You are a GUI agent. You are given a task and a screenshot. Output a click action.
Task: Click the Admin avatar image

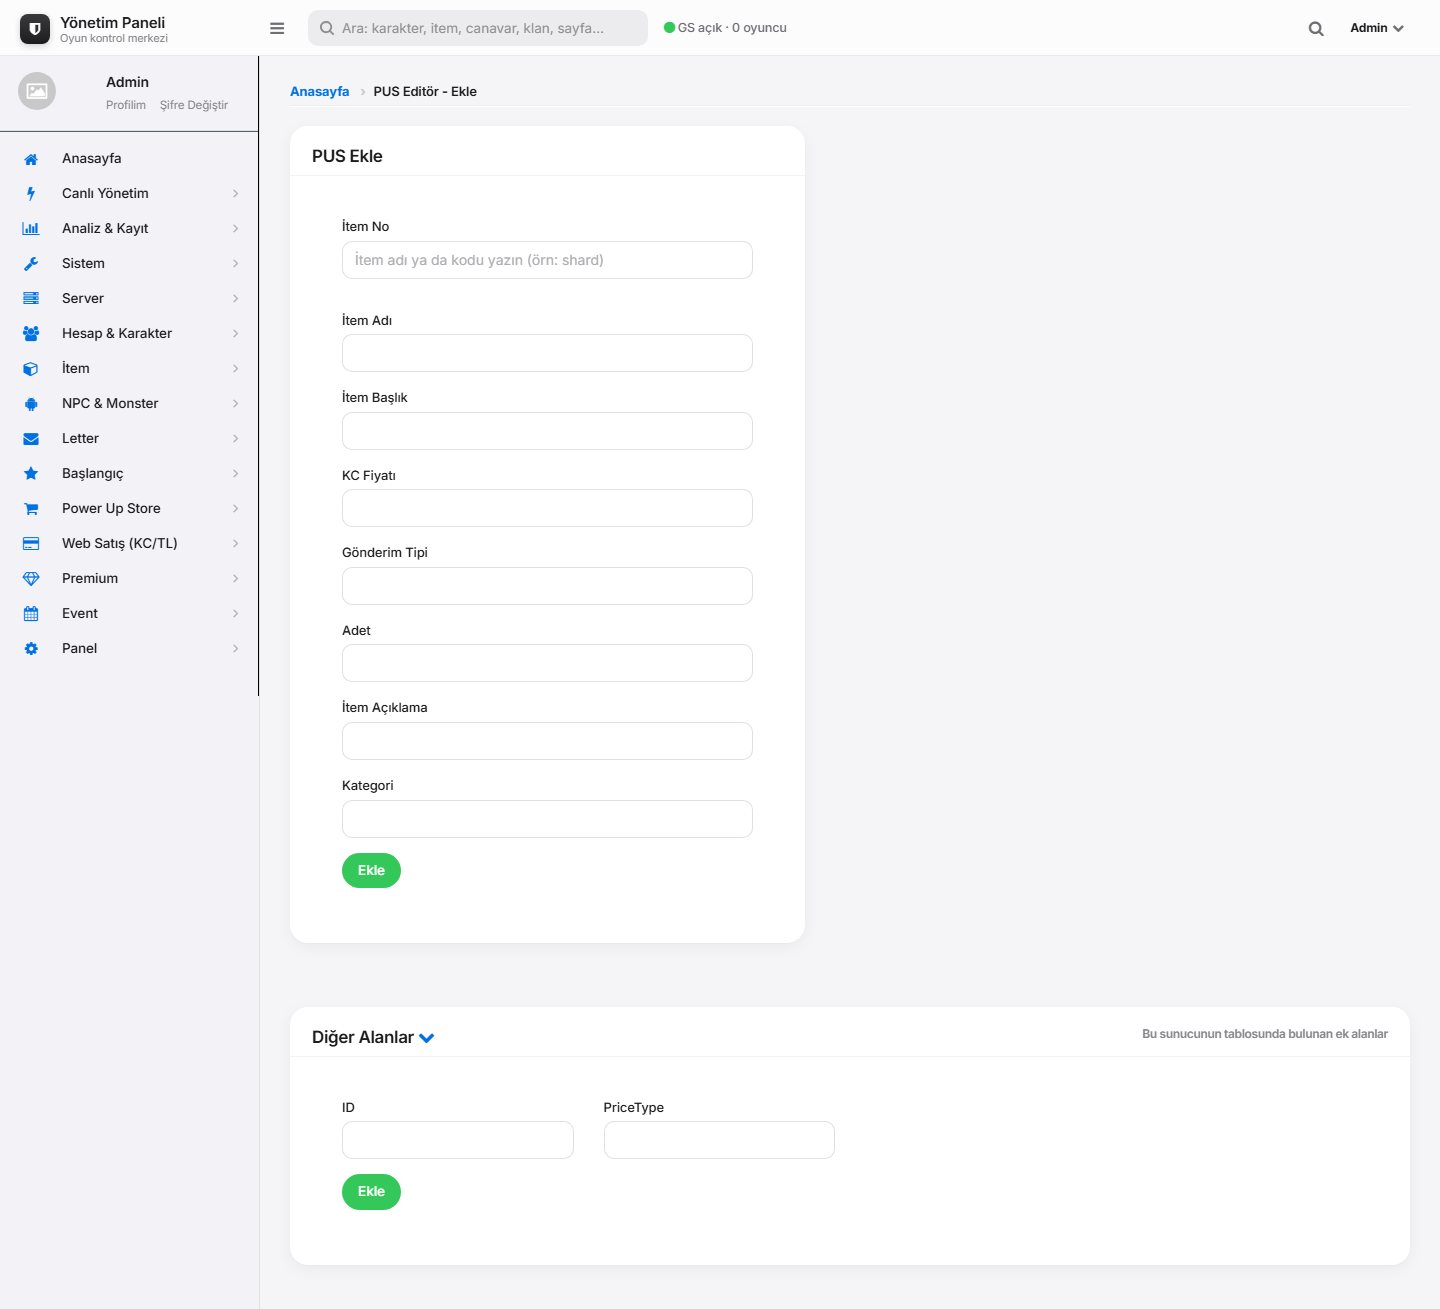(37, 91)
